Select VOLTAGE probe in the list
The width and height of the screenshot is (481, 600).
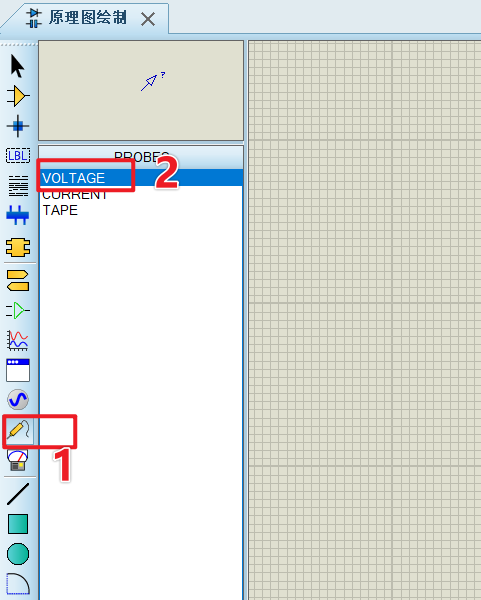click(x=141, y=178)
